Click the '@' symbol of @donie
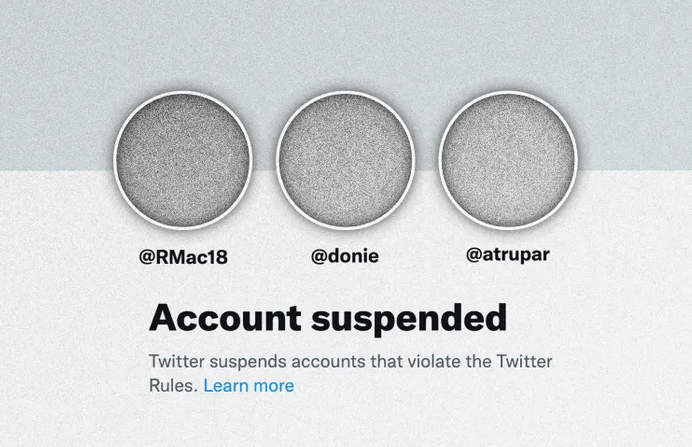The width and height of the screenshot is (692, 447). coord(319,257)
